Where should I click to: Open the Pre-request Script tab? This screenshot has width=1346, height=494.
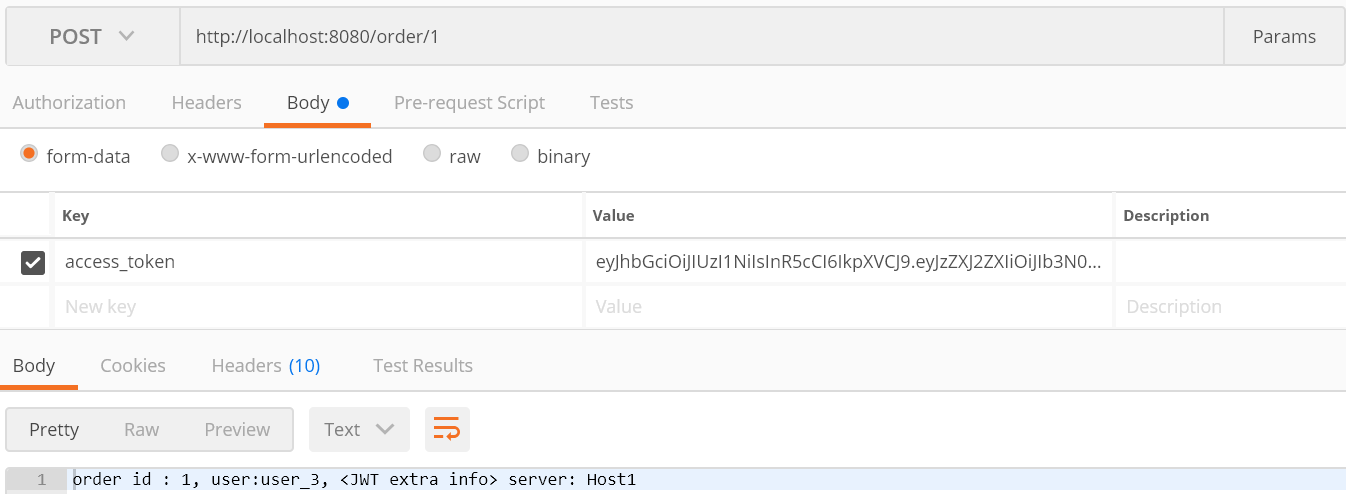click(x=469, y=102)
